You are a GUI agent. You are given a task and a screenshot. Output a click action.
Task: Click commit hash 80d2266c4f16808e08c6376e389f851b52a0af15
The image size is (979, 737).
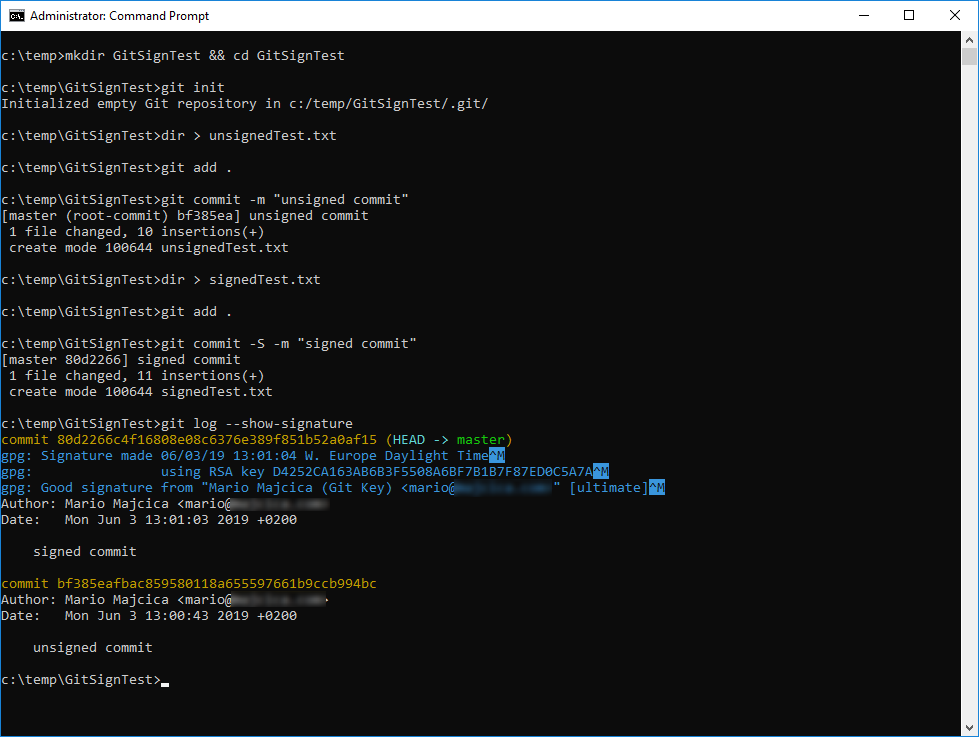tap(217, 440)
